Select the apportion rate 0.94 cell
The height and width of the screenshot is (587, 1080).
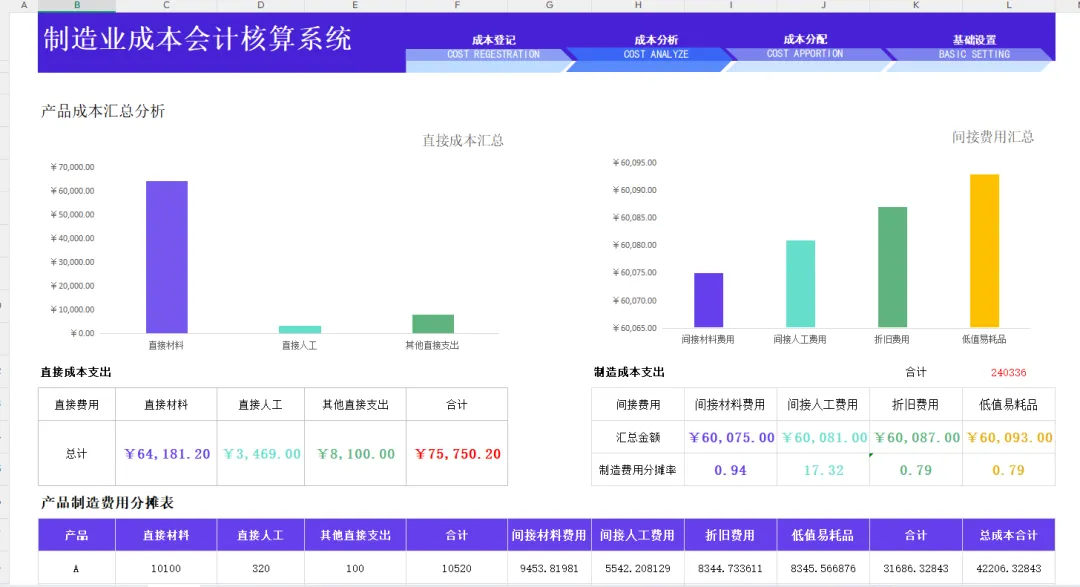[x=731, y=470]
